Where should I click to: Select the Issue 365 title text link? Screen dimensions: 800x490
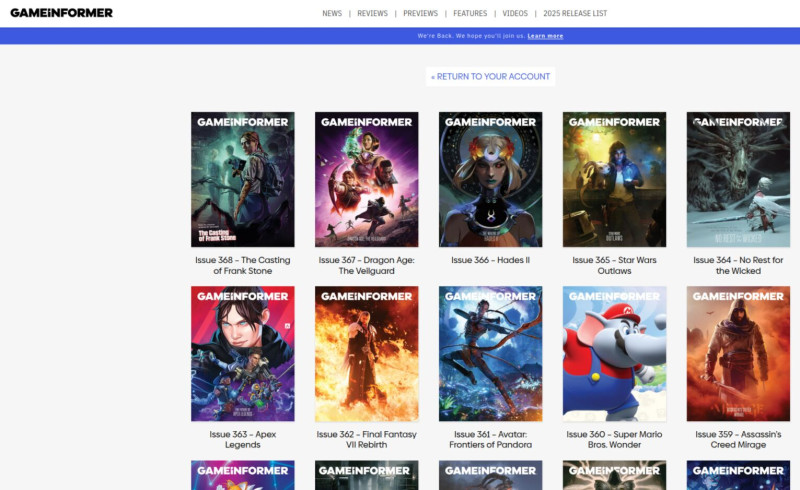pyautogui.click(x=614, y=265)
